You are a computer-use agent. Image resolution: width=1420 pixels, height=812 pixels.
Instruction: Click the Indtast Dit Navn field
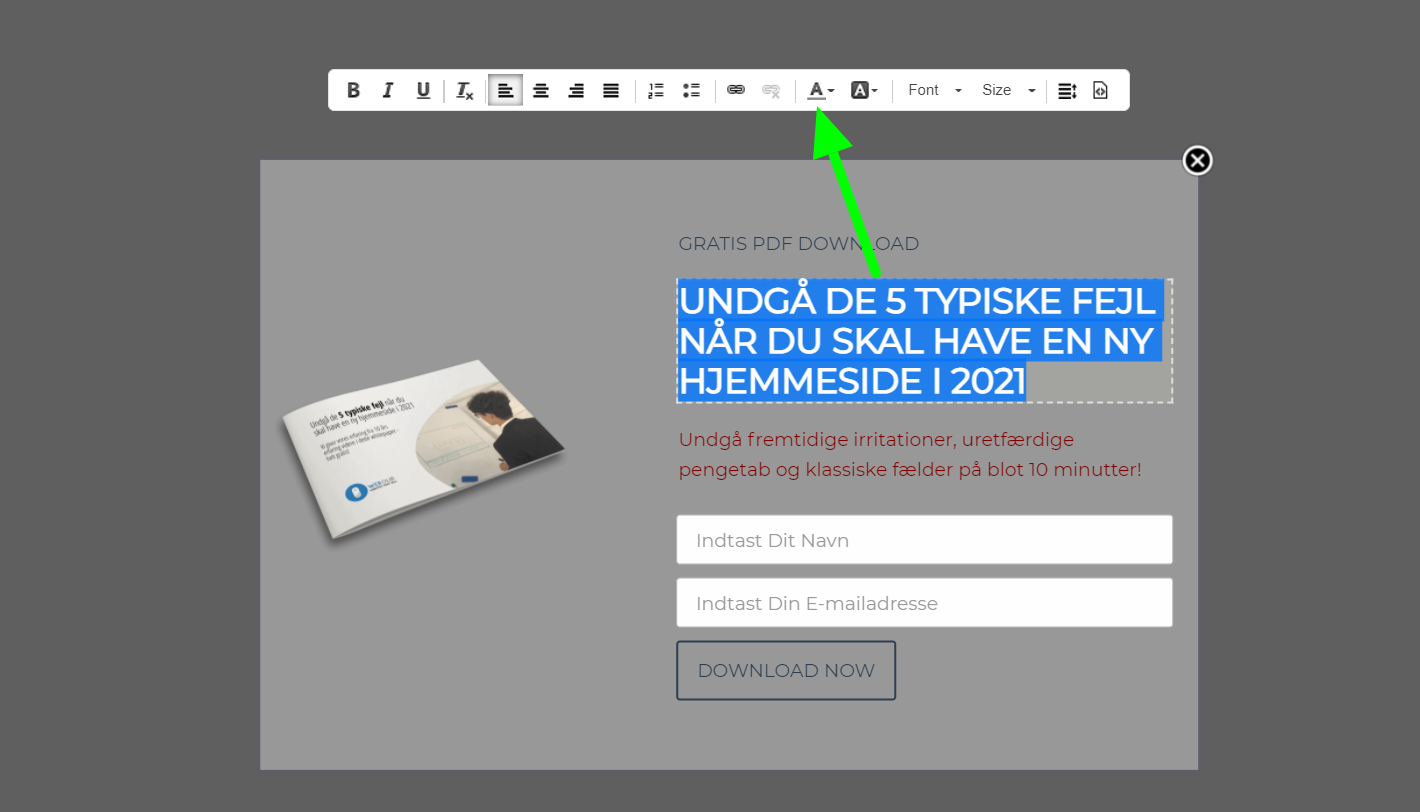[x=924, y=540]
